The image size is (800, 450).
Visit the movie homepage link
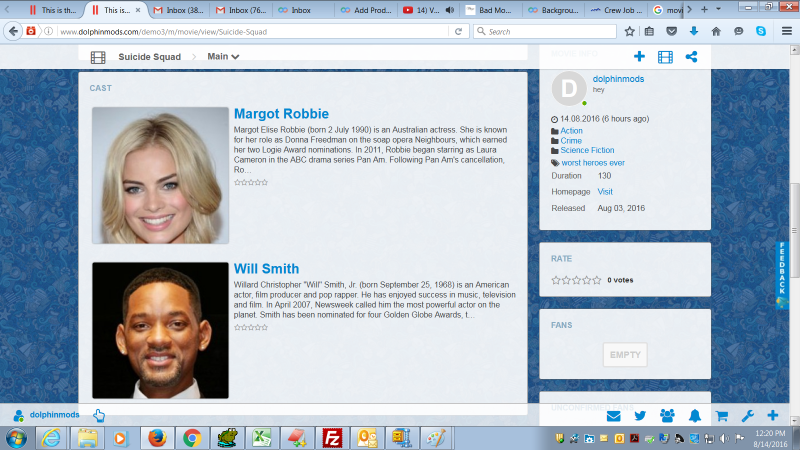[605, 191]
